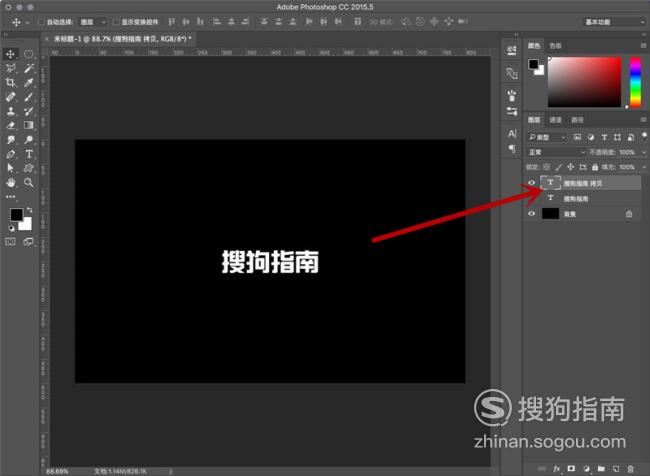This screenshot has height=476, width=650.
Task: Add a layer style with fx button
Action: [557, 469]
